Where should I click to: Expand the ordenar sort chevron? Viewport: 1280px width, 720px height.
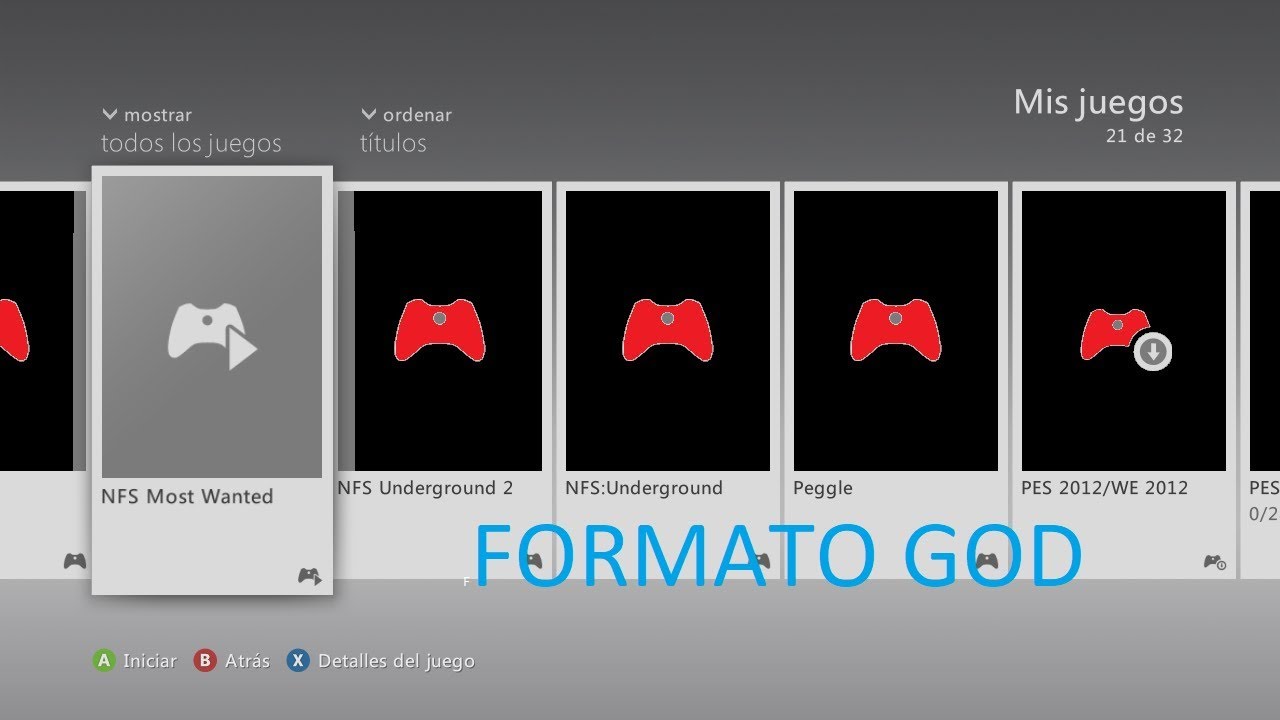369,114
